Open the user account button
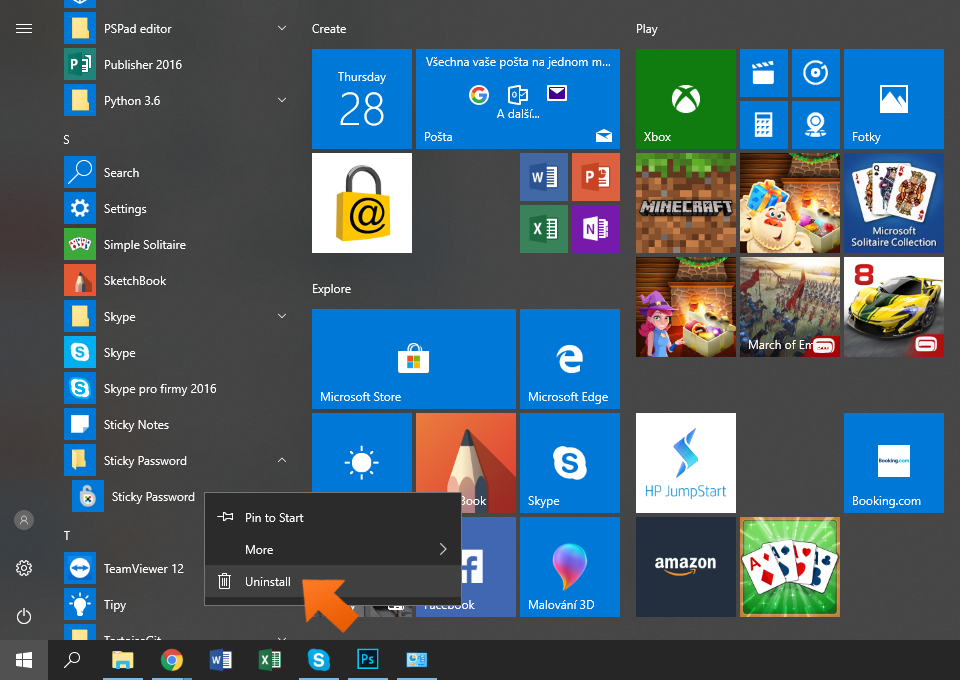The image size is (960, 680). 24,520
